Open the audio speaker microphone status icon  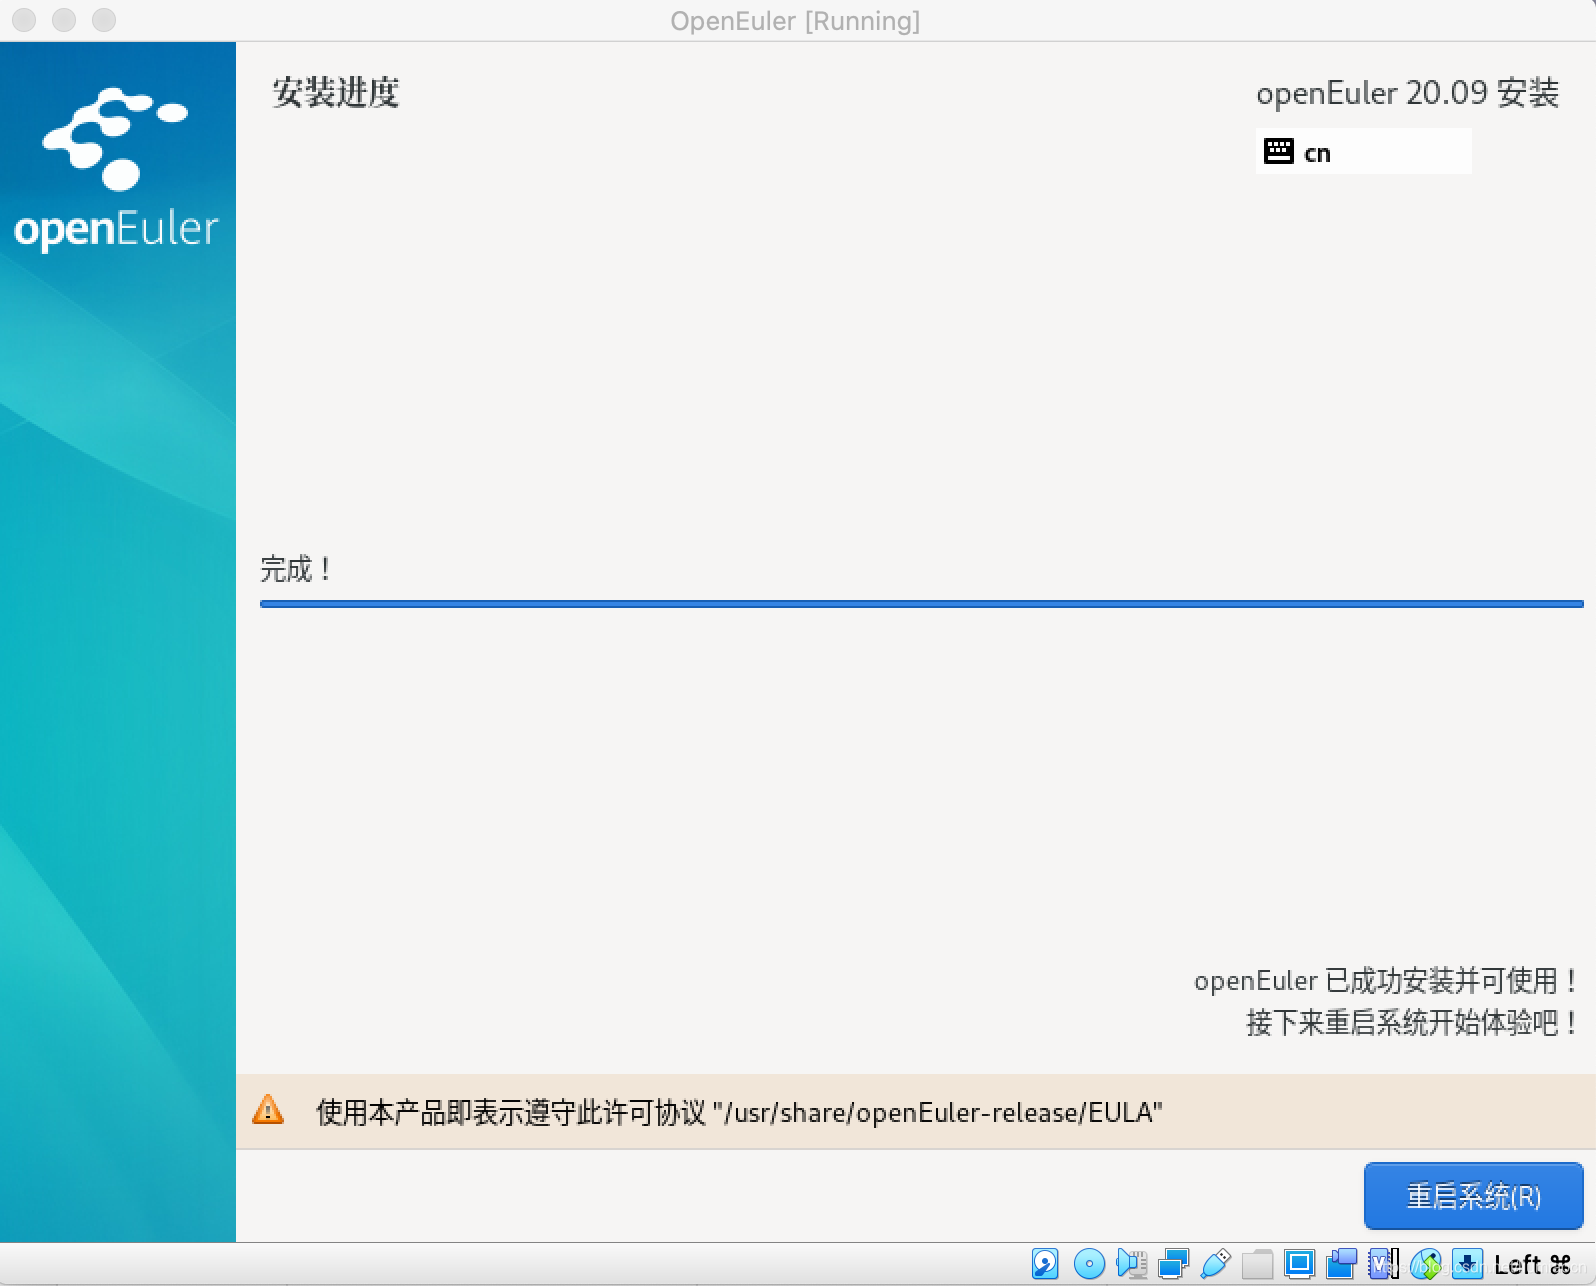pos(1131,1264)
